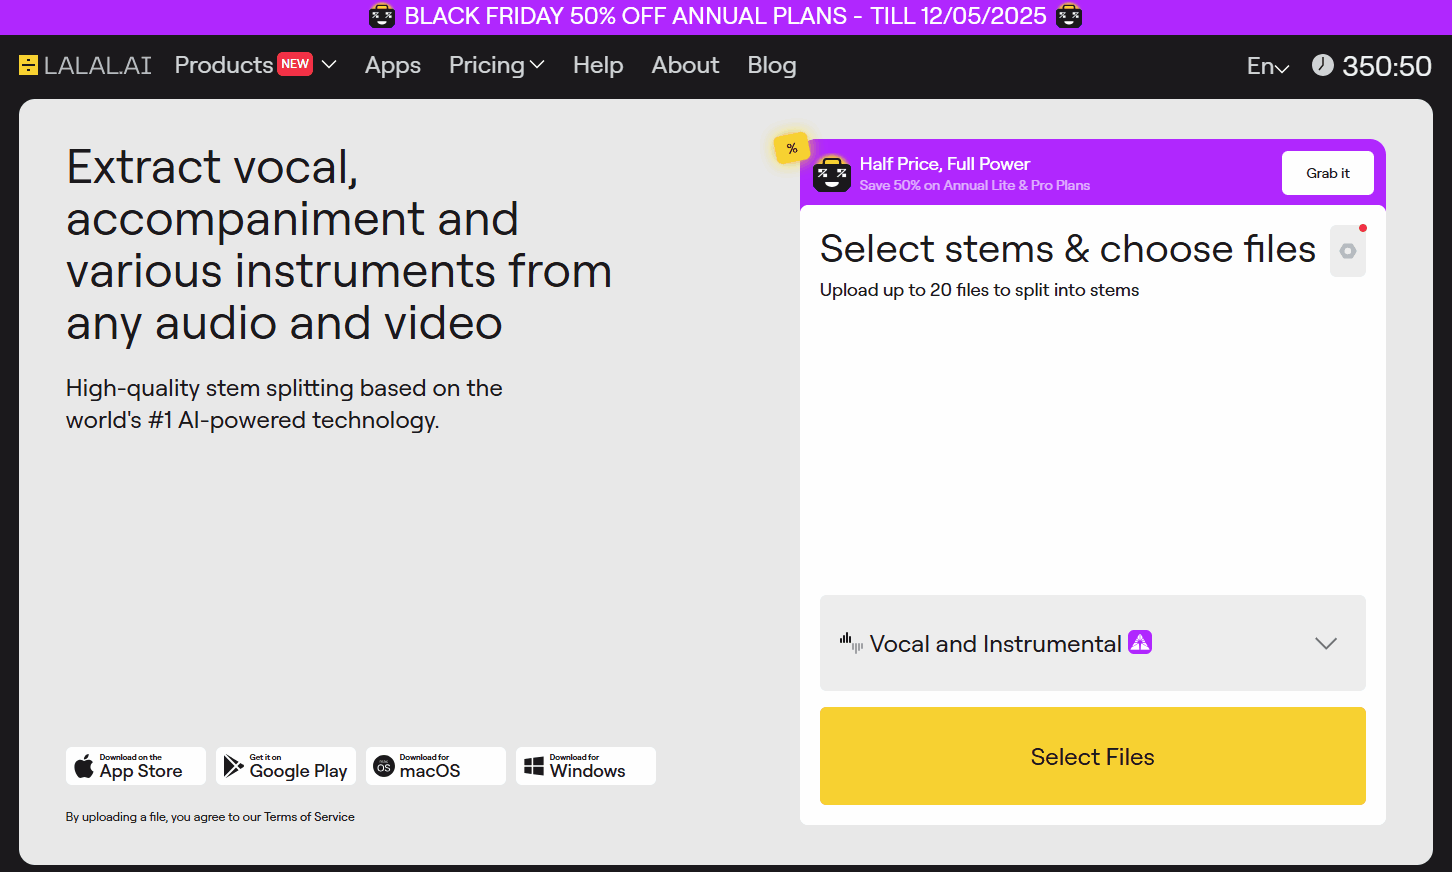Open the En language selector
Screen dimensions: 1452x872
(1267, 67)
